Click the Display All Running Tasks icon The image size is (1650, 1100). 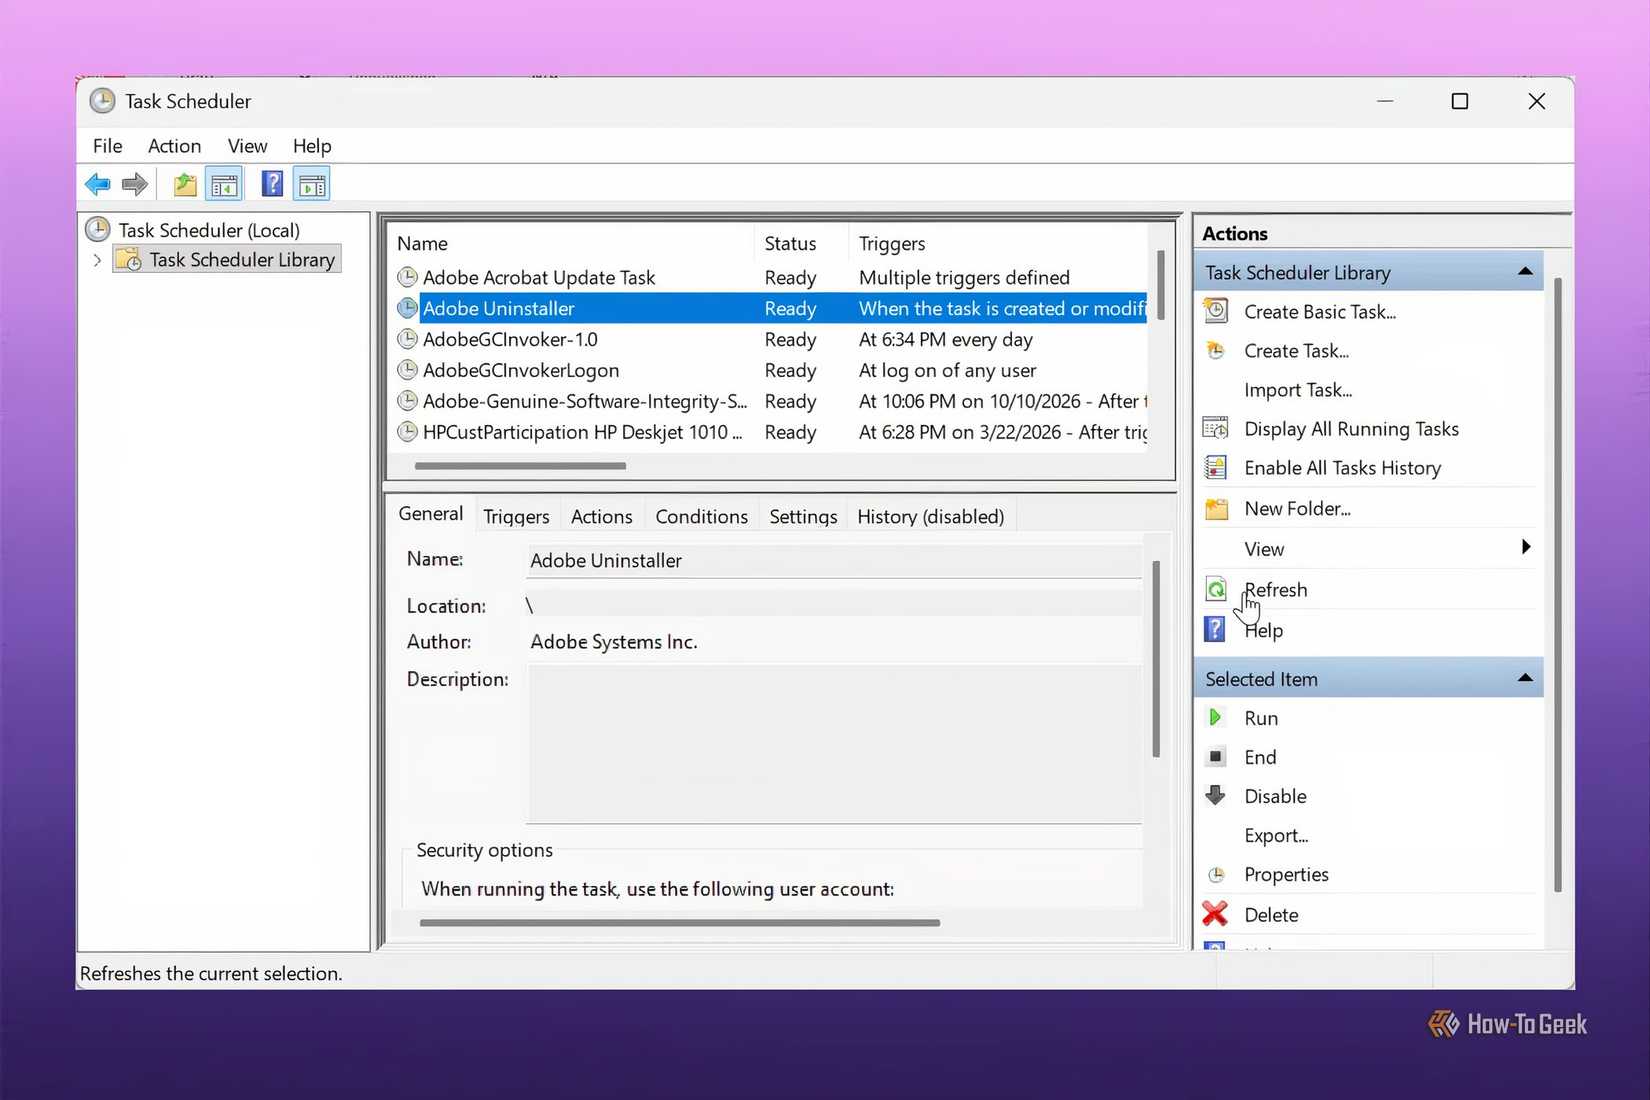coord(1216,428)
